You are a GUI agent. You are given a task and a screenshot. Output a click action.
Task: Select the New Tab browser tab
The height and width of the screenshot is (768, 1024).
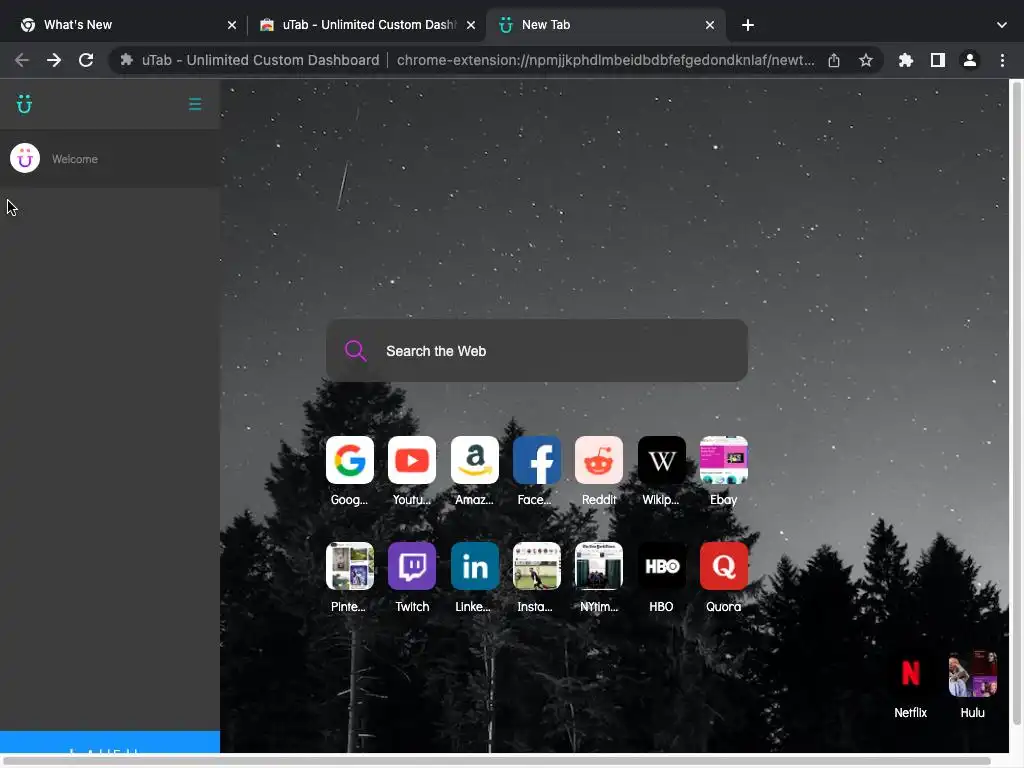coord(605,25)
